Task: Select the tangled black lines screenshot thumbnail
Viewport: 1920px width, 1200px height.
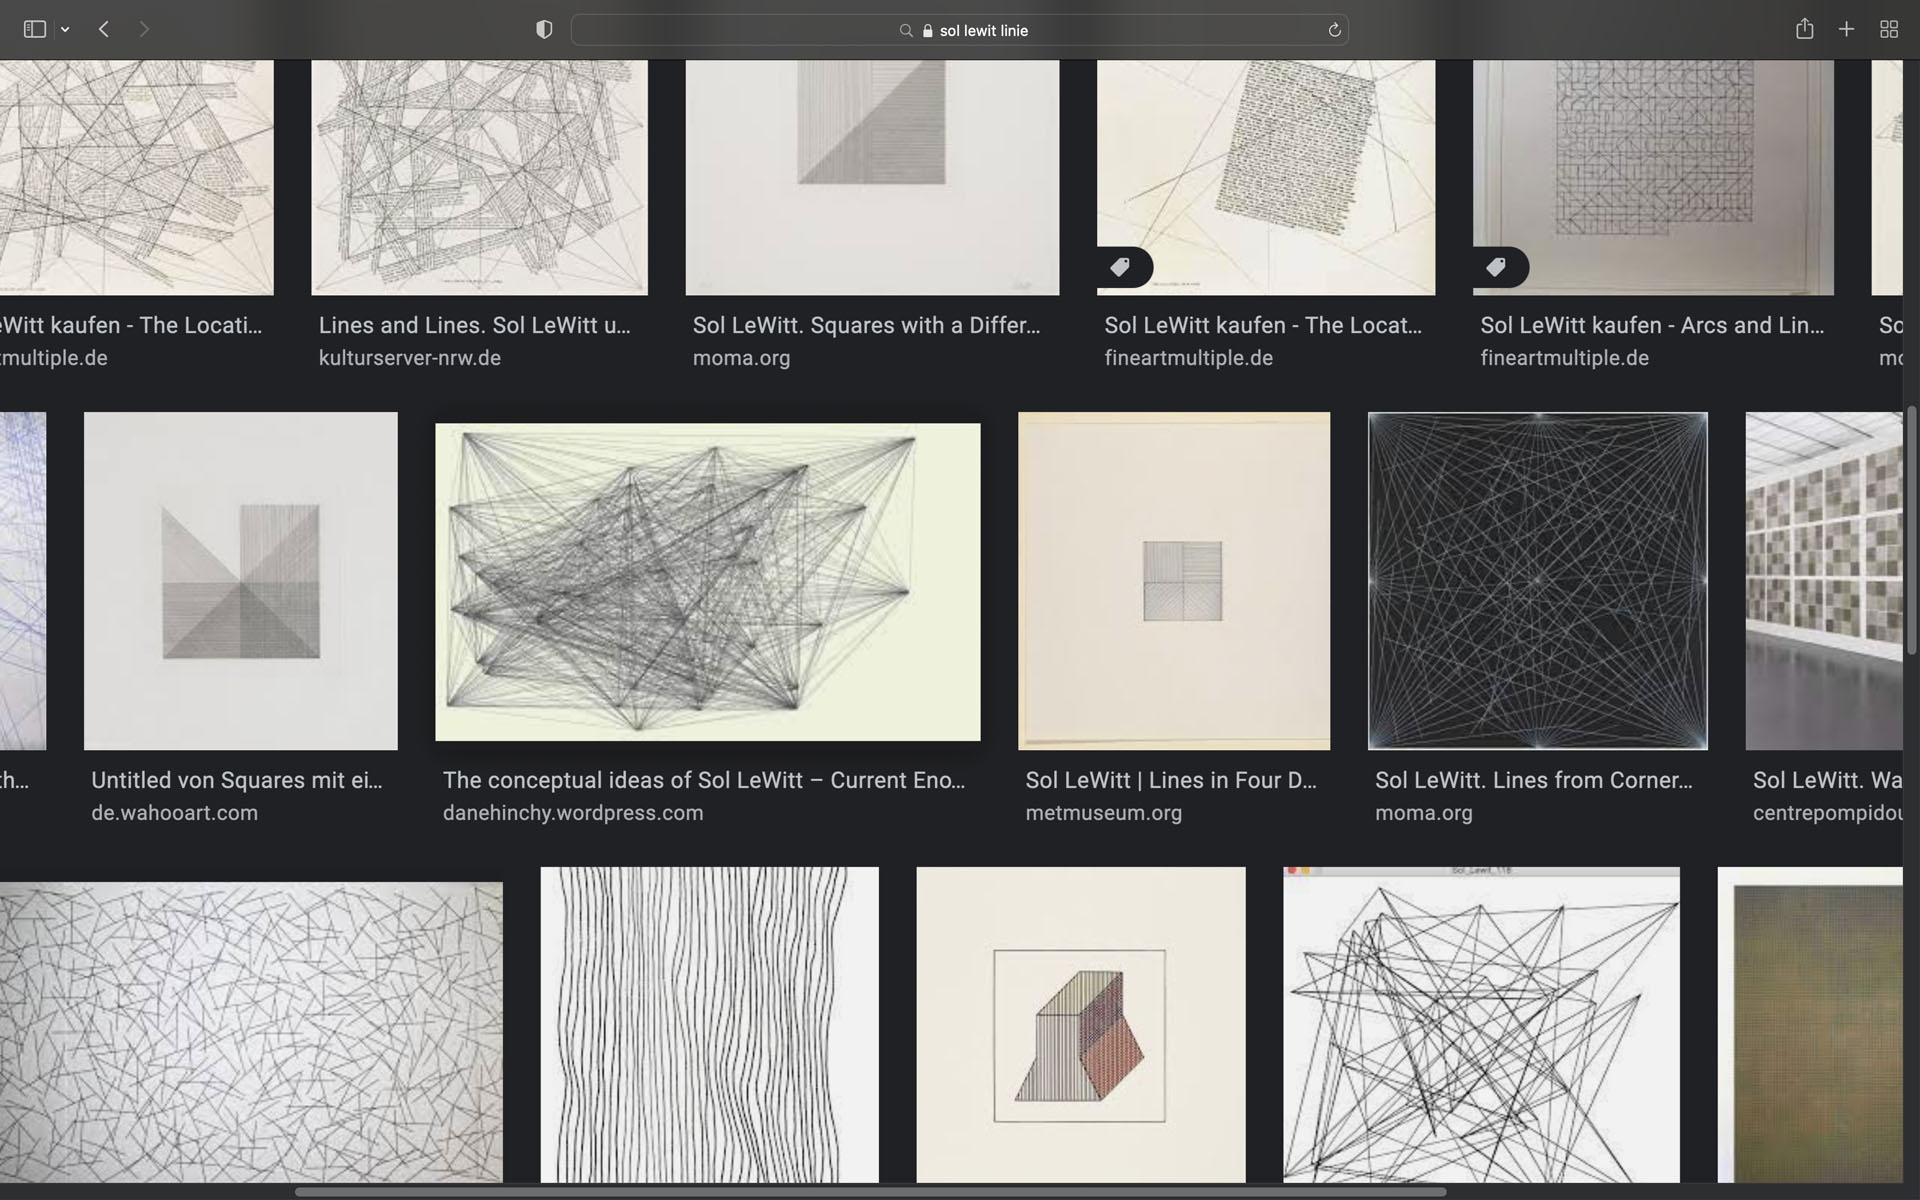Action: [1482, 1025]
